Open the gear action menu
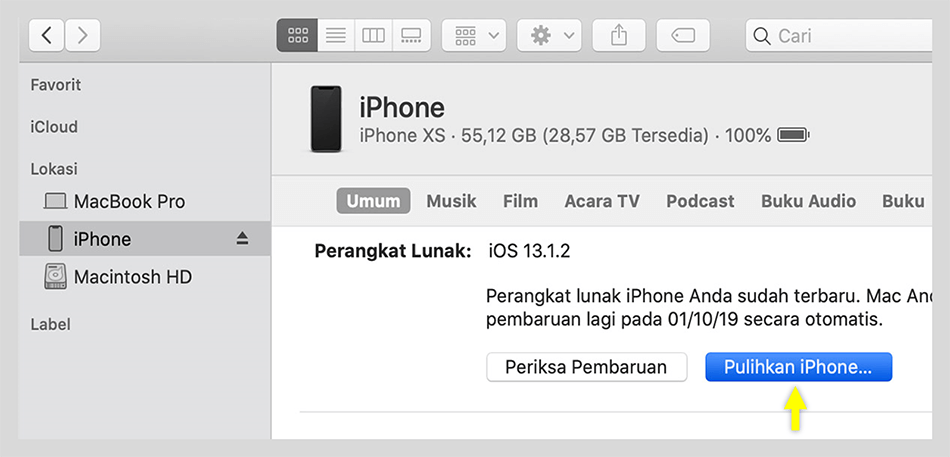Screen dimensions: 950x457 pos(549,36)
